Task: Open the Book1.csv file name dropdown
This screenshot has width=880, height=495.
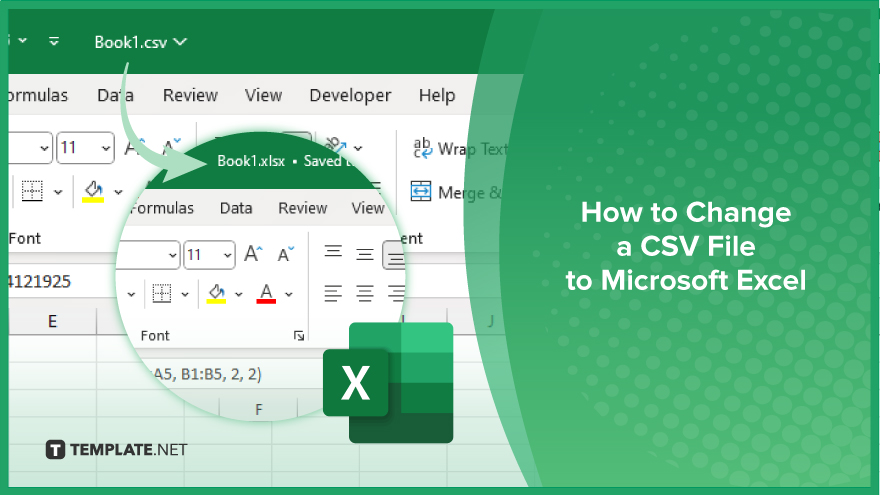Action: [180, 42]
